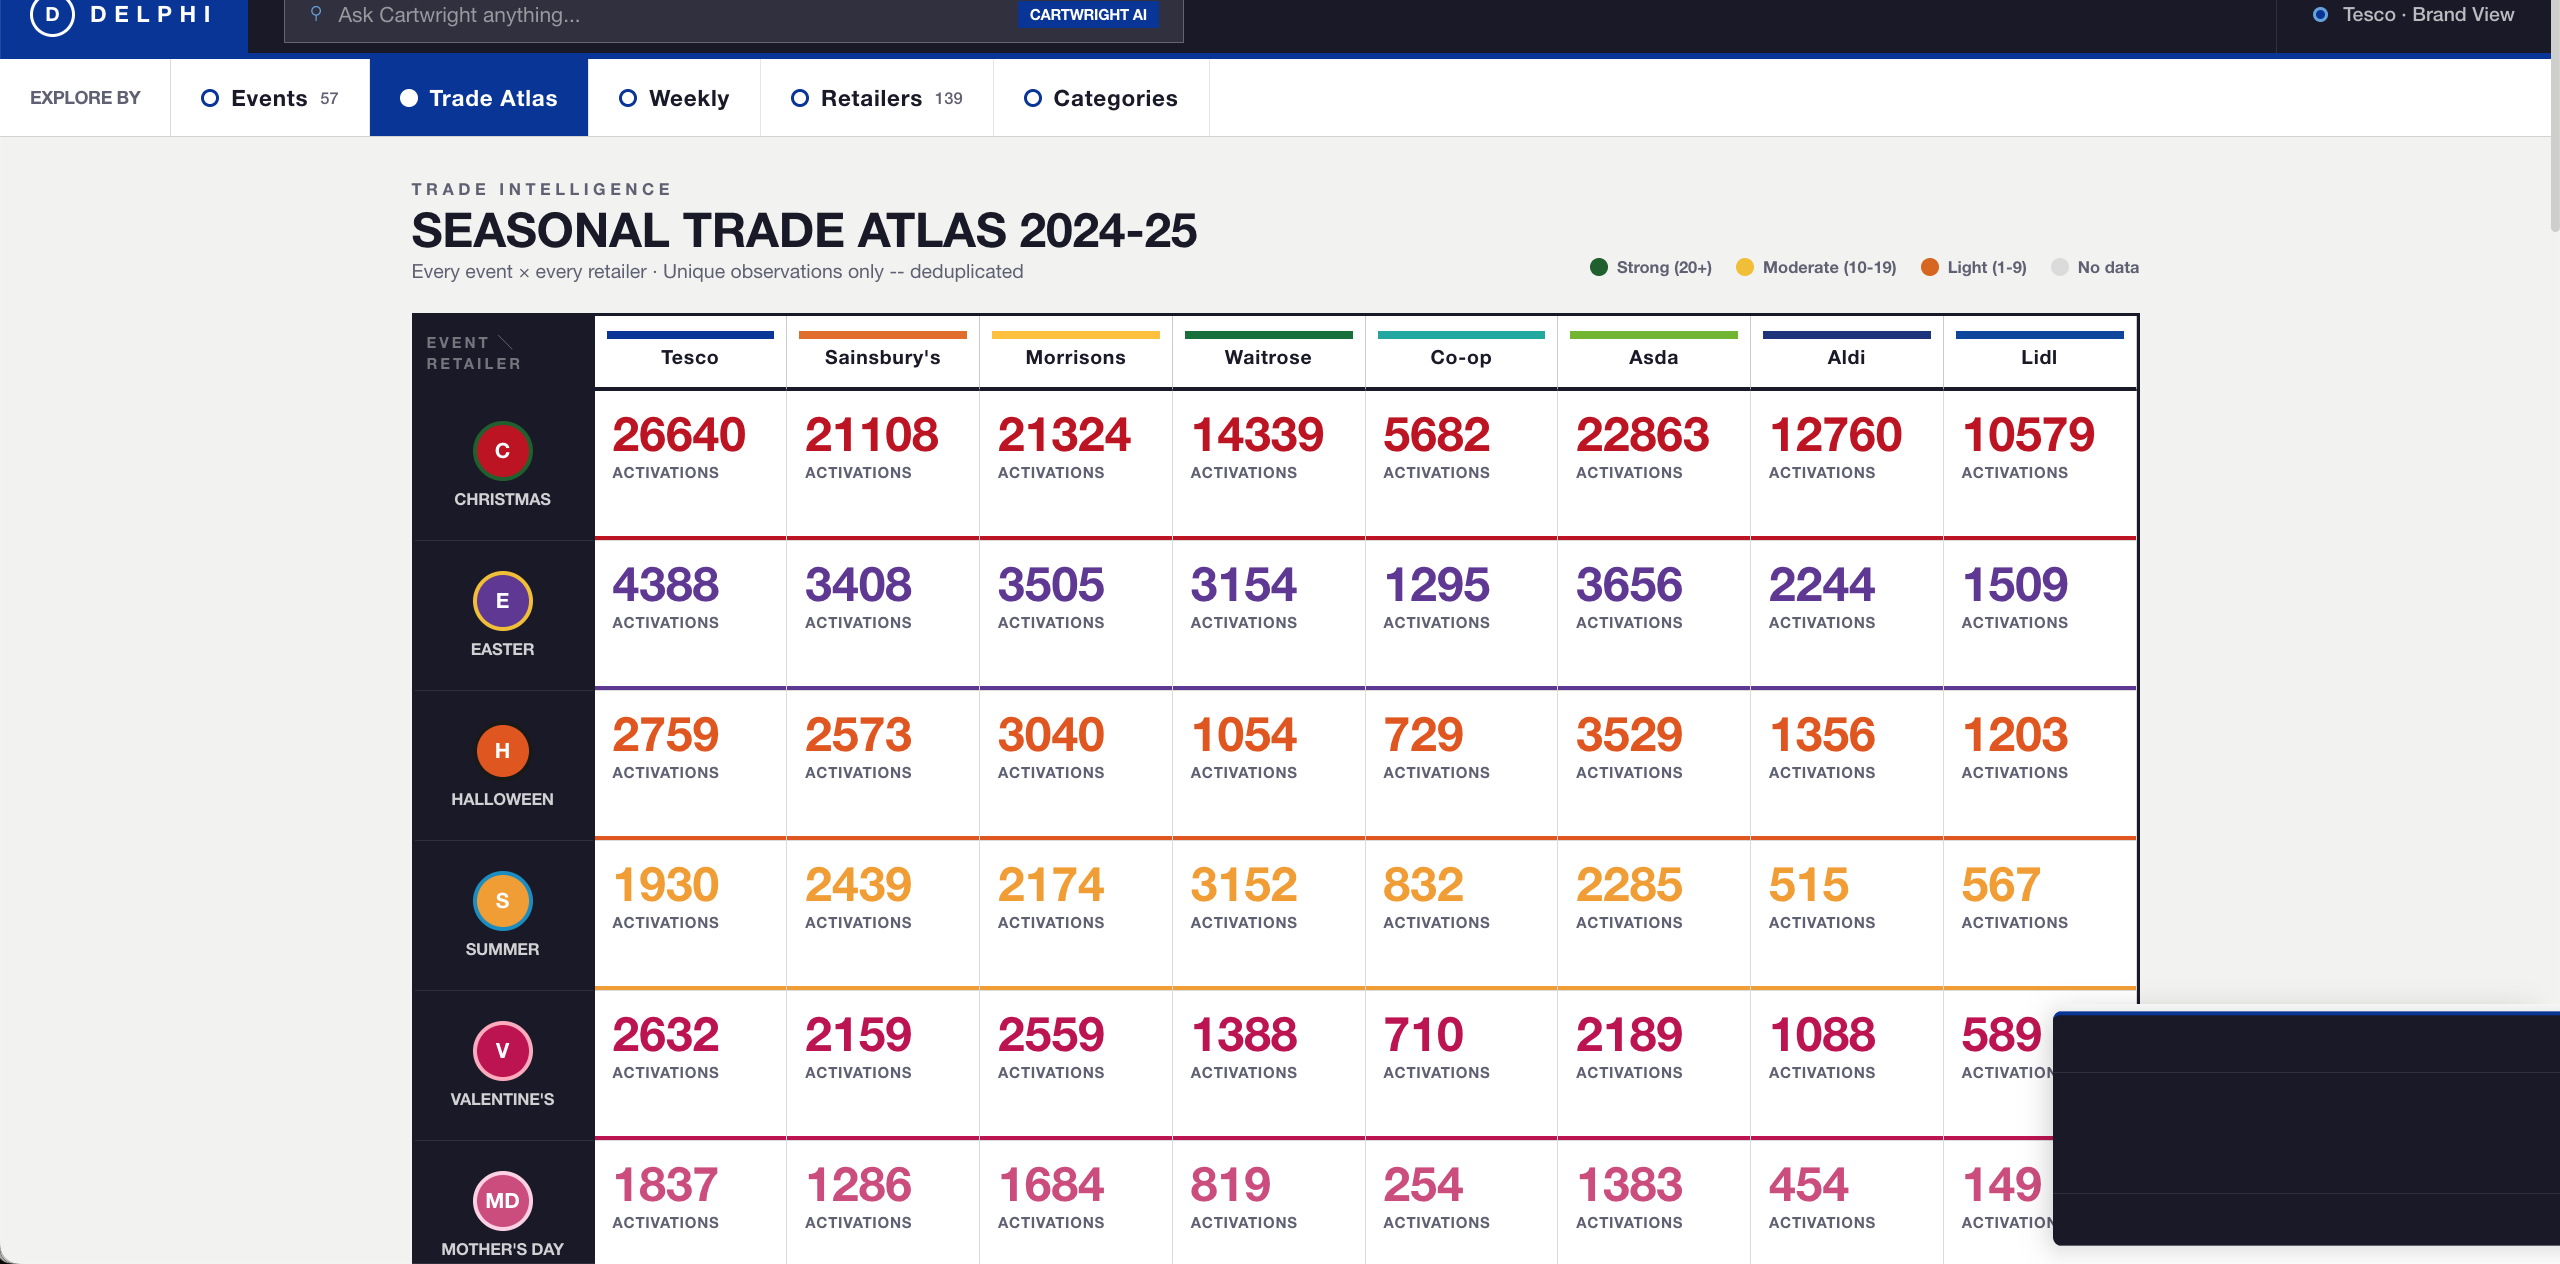The height and width of the screenshot is (1264, 2560).
Task: Open Co-op Christmas cell showing 5682
Action: pyautogui.click(x=1461, y=464)
